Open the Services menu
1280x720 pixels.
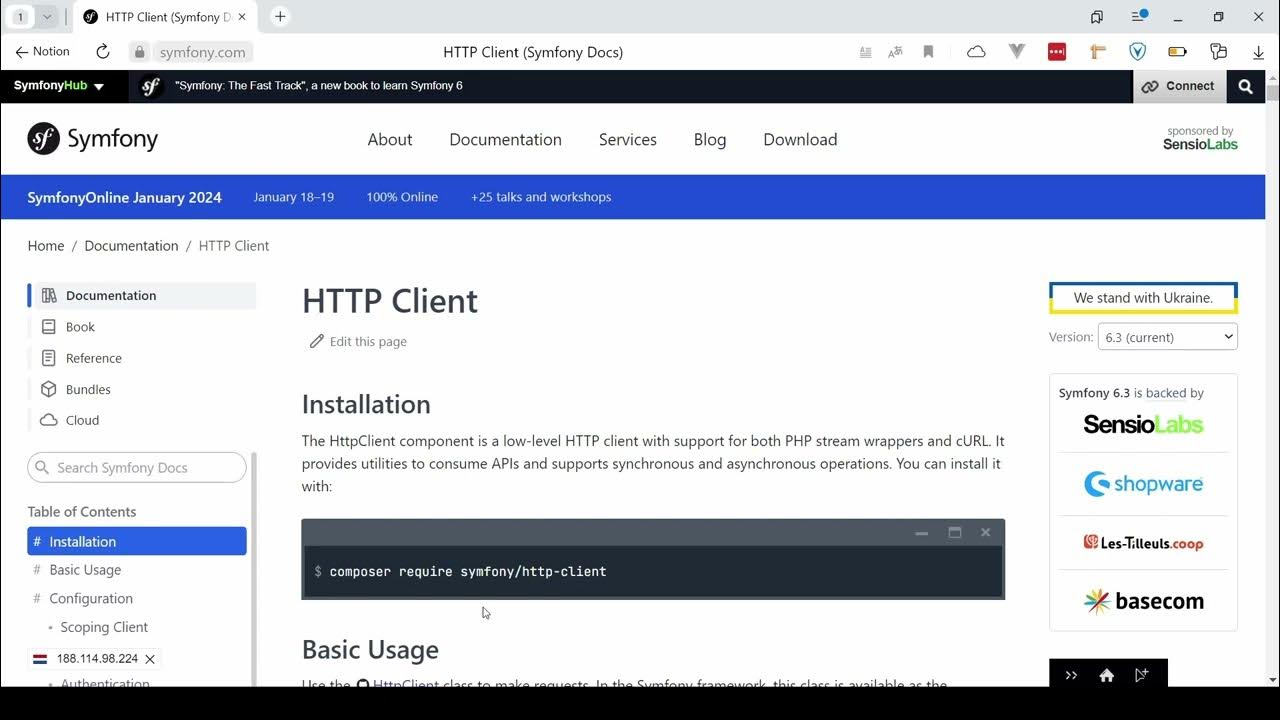tap(628, 139)
